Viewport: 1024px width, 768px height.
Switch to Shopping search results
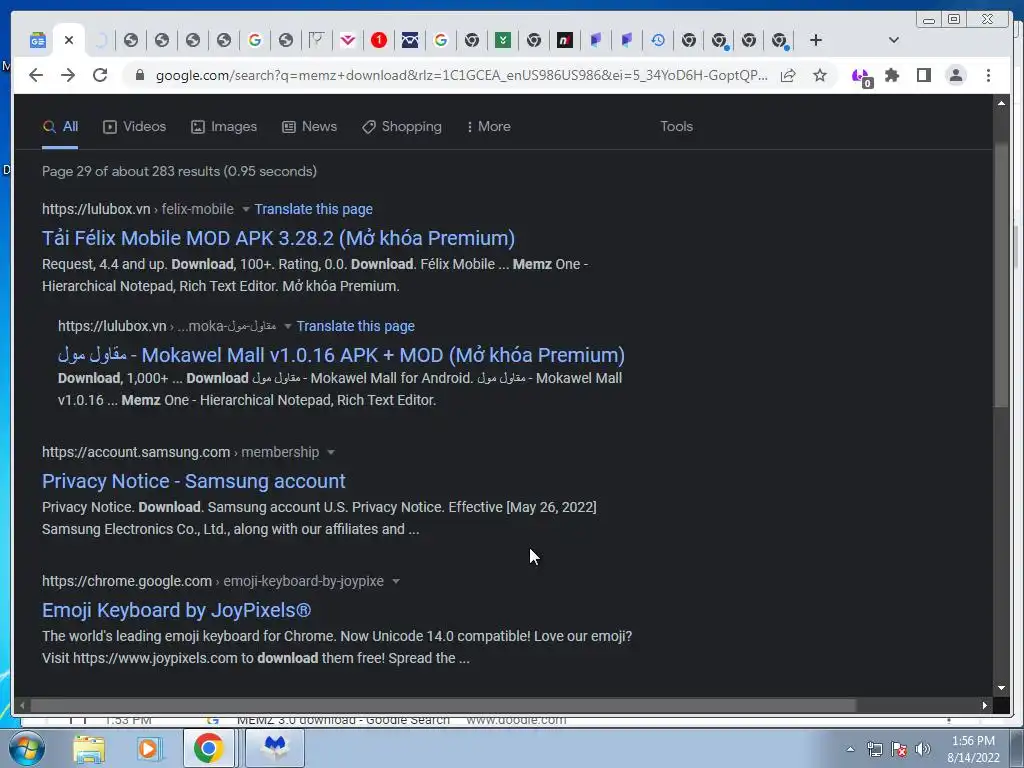click(x=402, y=127)
